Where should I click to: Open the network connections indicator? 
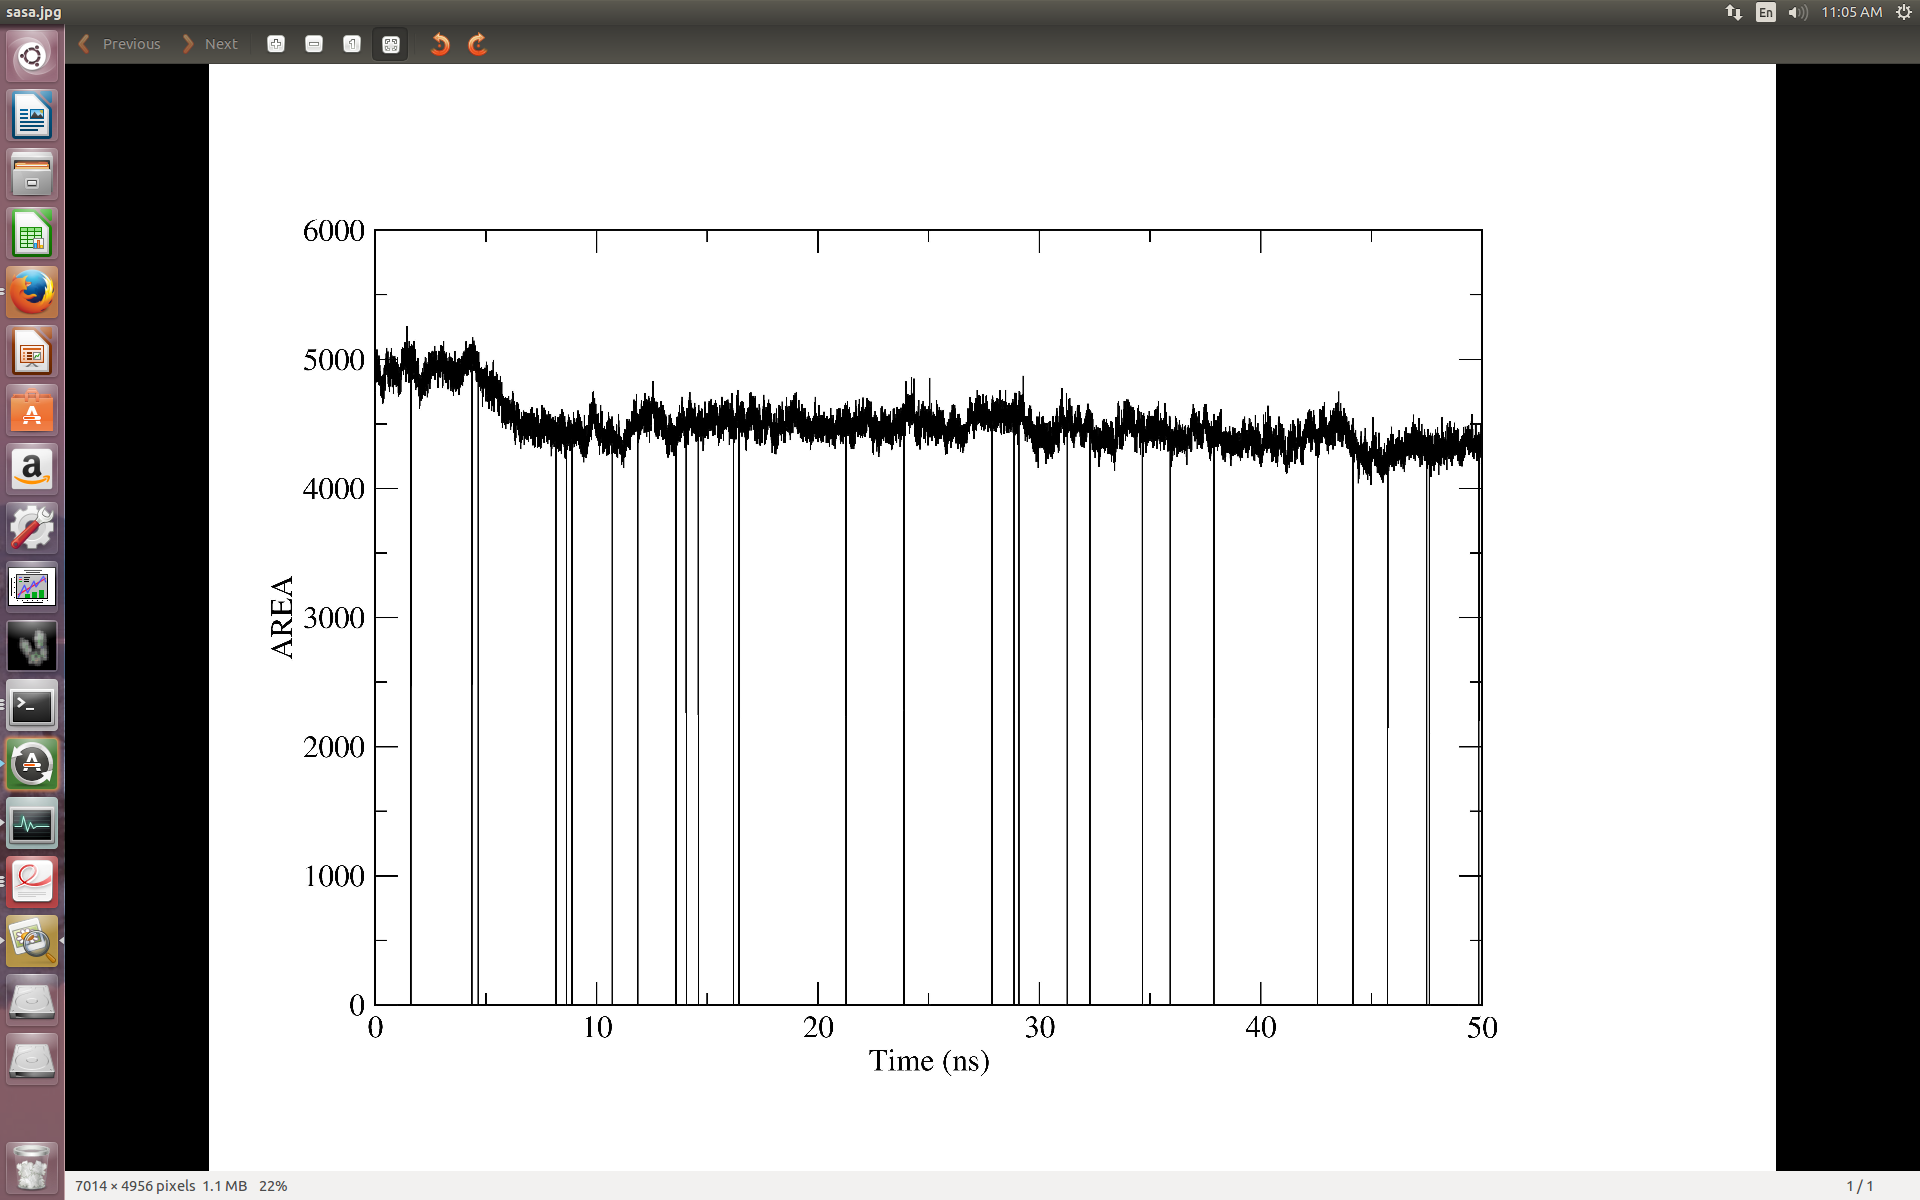(x=1734, y=12)
